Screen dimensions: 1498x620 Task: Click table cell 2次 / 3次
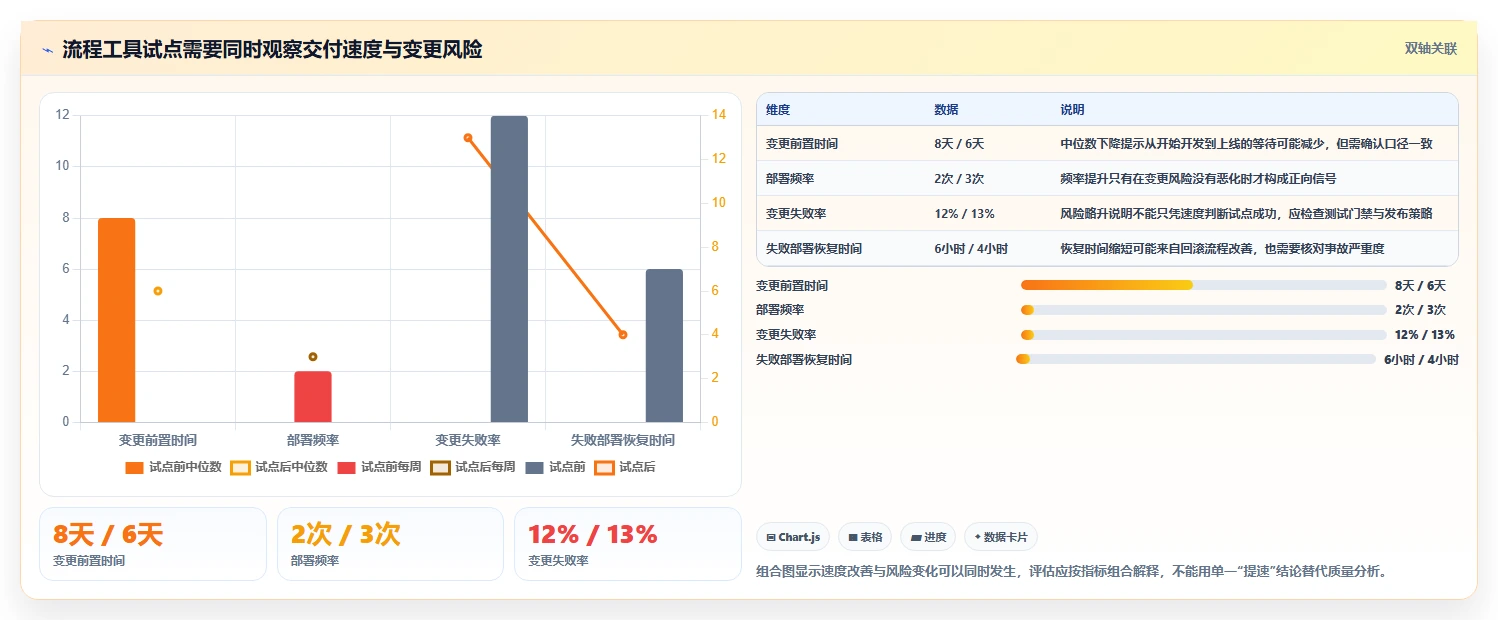coord(959,179)
